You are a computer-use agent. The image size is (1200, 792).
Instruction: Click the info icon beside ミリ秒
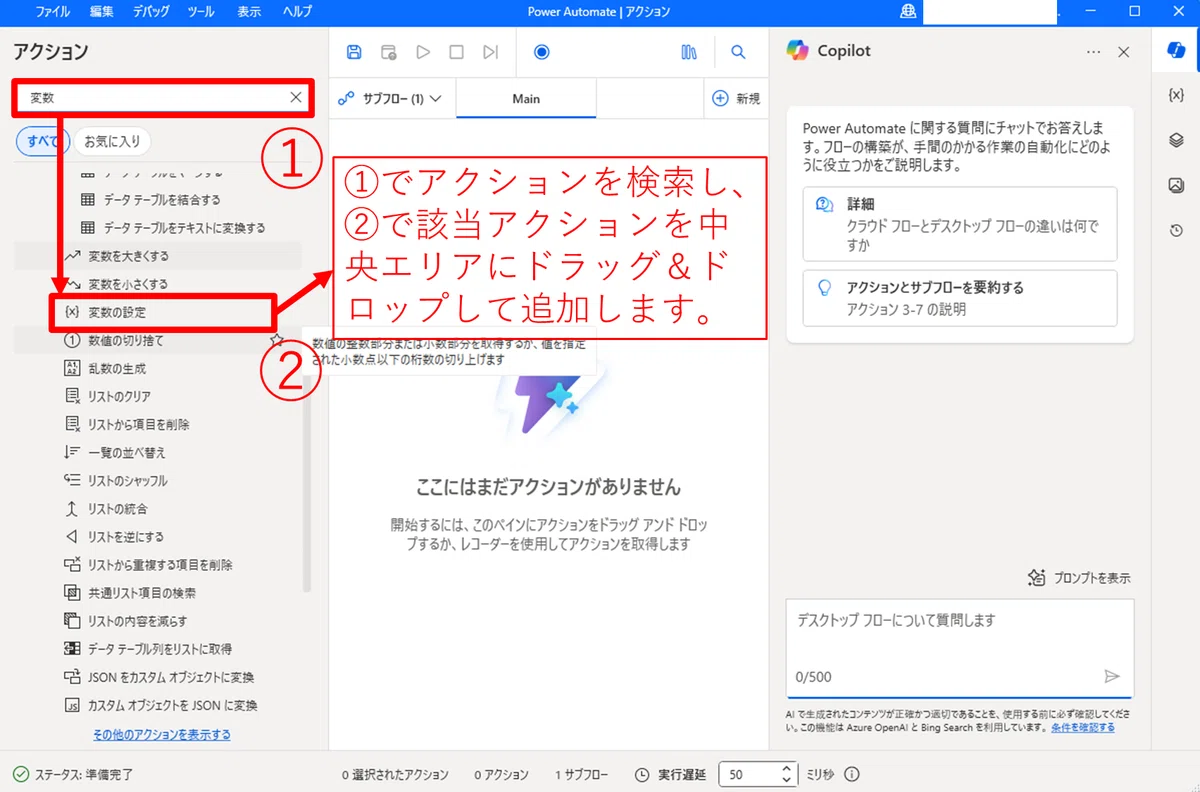(852, 775)
